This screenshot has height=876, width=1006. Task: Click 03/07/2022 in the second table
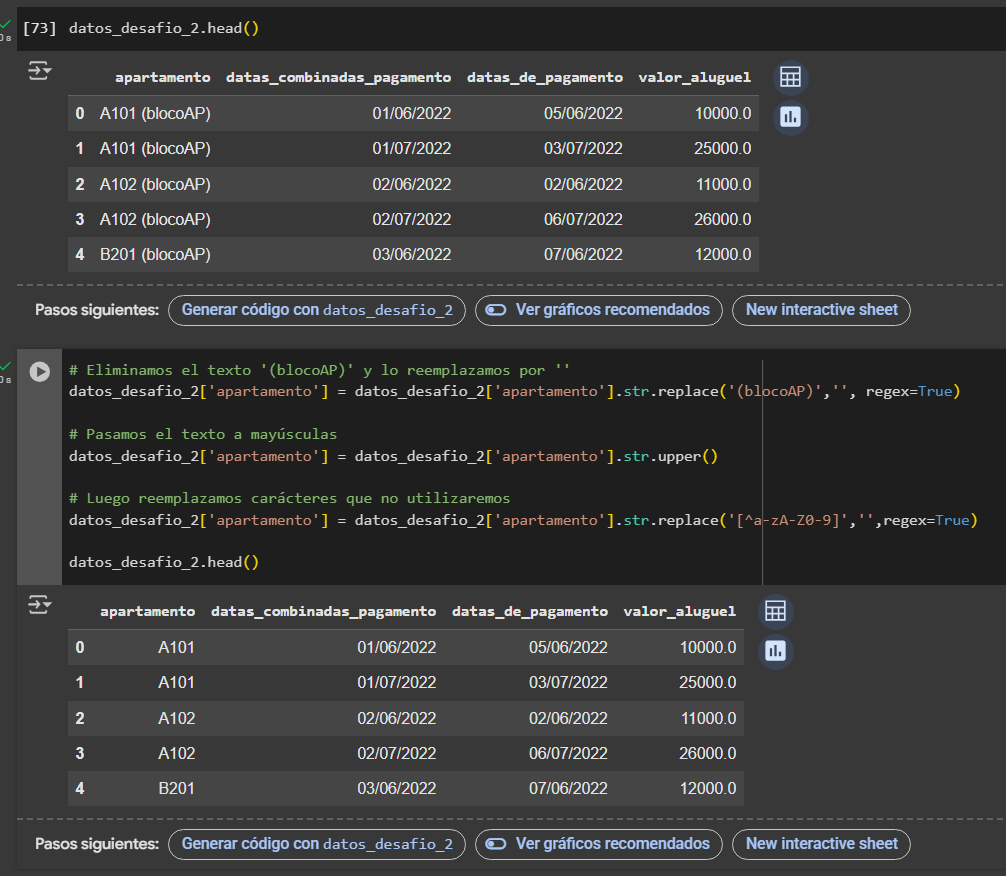tap(568, 683)
